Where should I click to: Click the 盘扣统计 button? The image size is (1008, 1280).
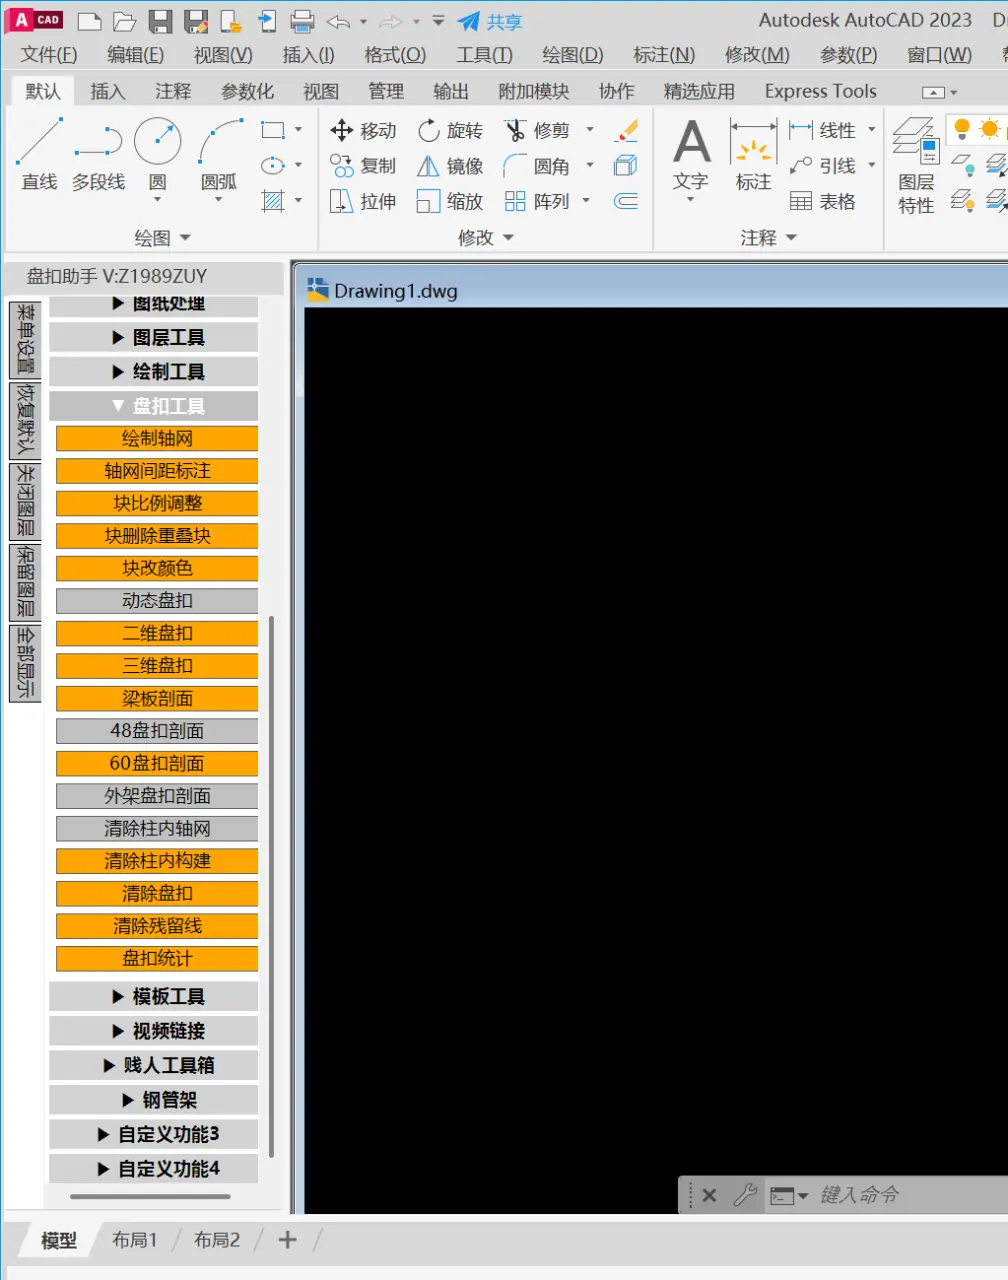click(x=157, y=958)
